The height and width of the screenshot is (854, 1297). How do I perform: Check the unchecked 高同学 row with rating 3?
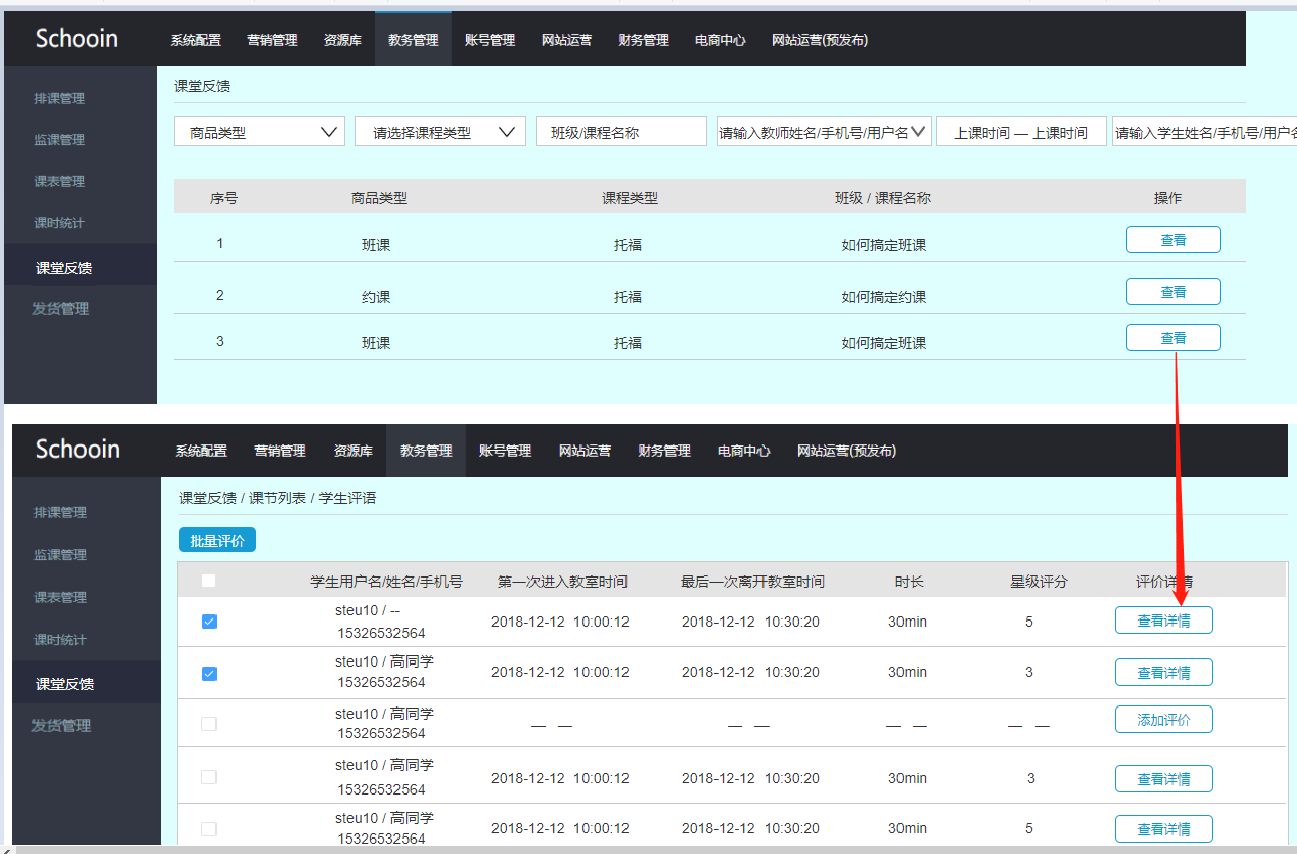tap(209, 777)
